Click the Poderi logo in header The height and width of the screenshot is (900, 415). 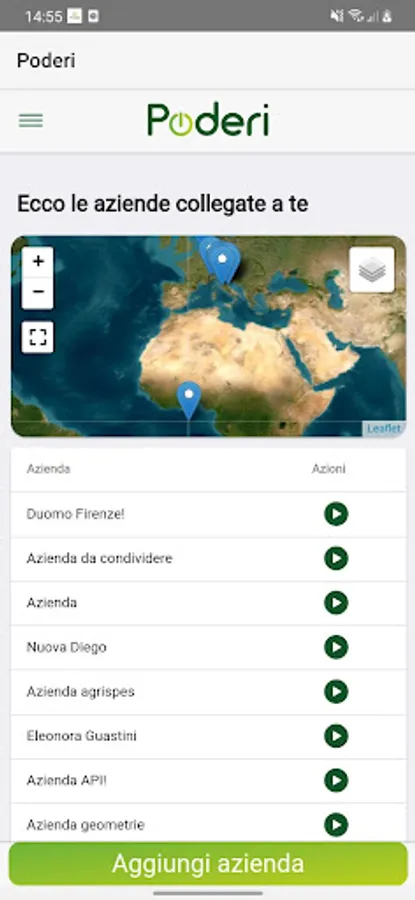pyautogui.click(x=208, y=120)
